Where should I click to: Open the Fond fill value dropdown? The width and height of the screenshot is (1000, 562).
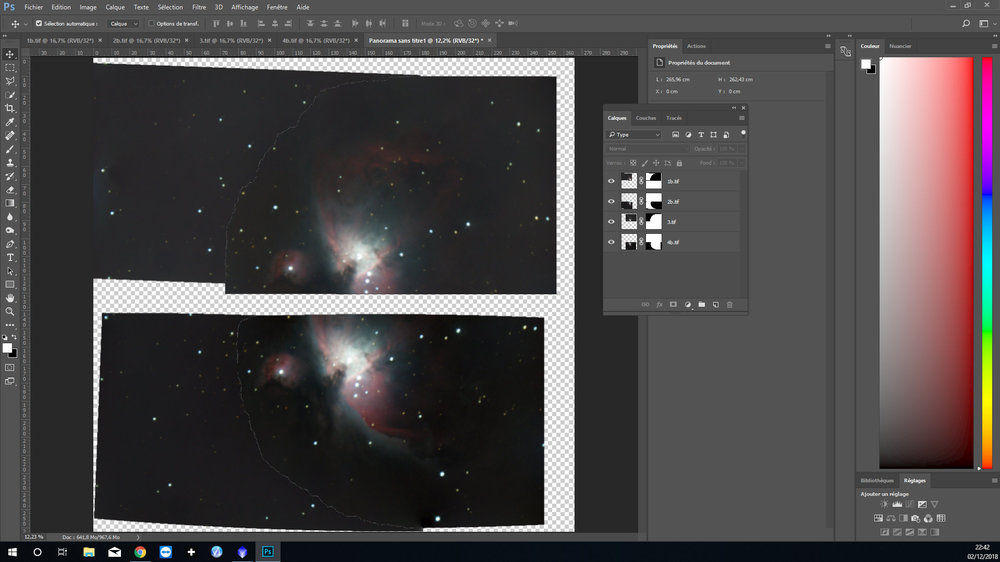coord(741,163)
